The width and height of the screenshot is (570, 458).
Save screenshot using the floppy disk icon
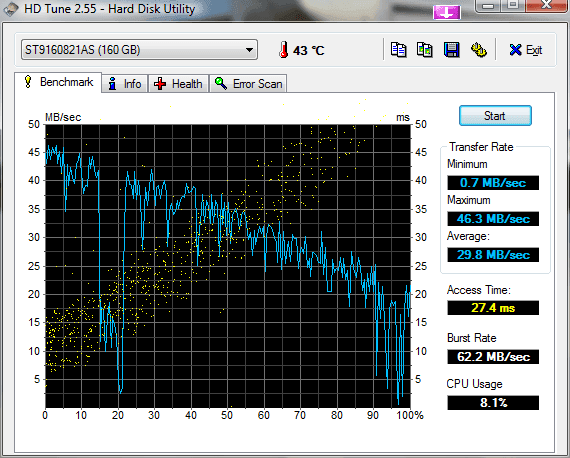[x=451, y=50]
